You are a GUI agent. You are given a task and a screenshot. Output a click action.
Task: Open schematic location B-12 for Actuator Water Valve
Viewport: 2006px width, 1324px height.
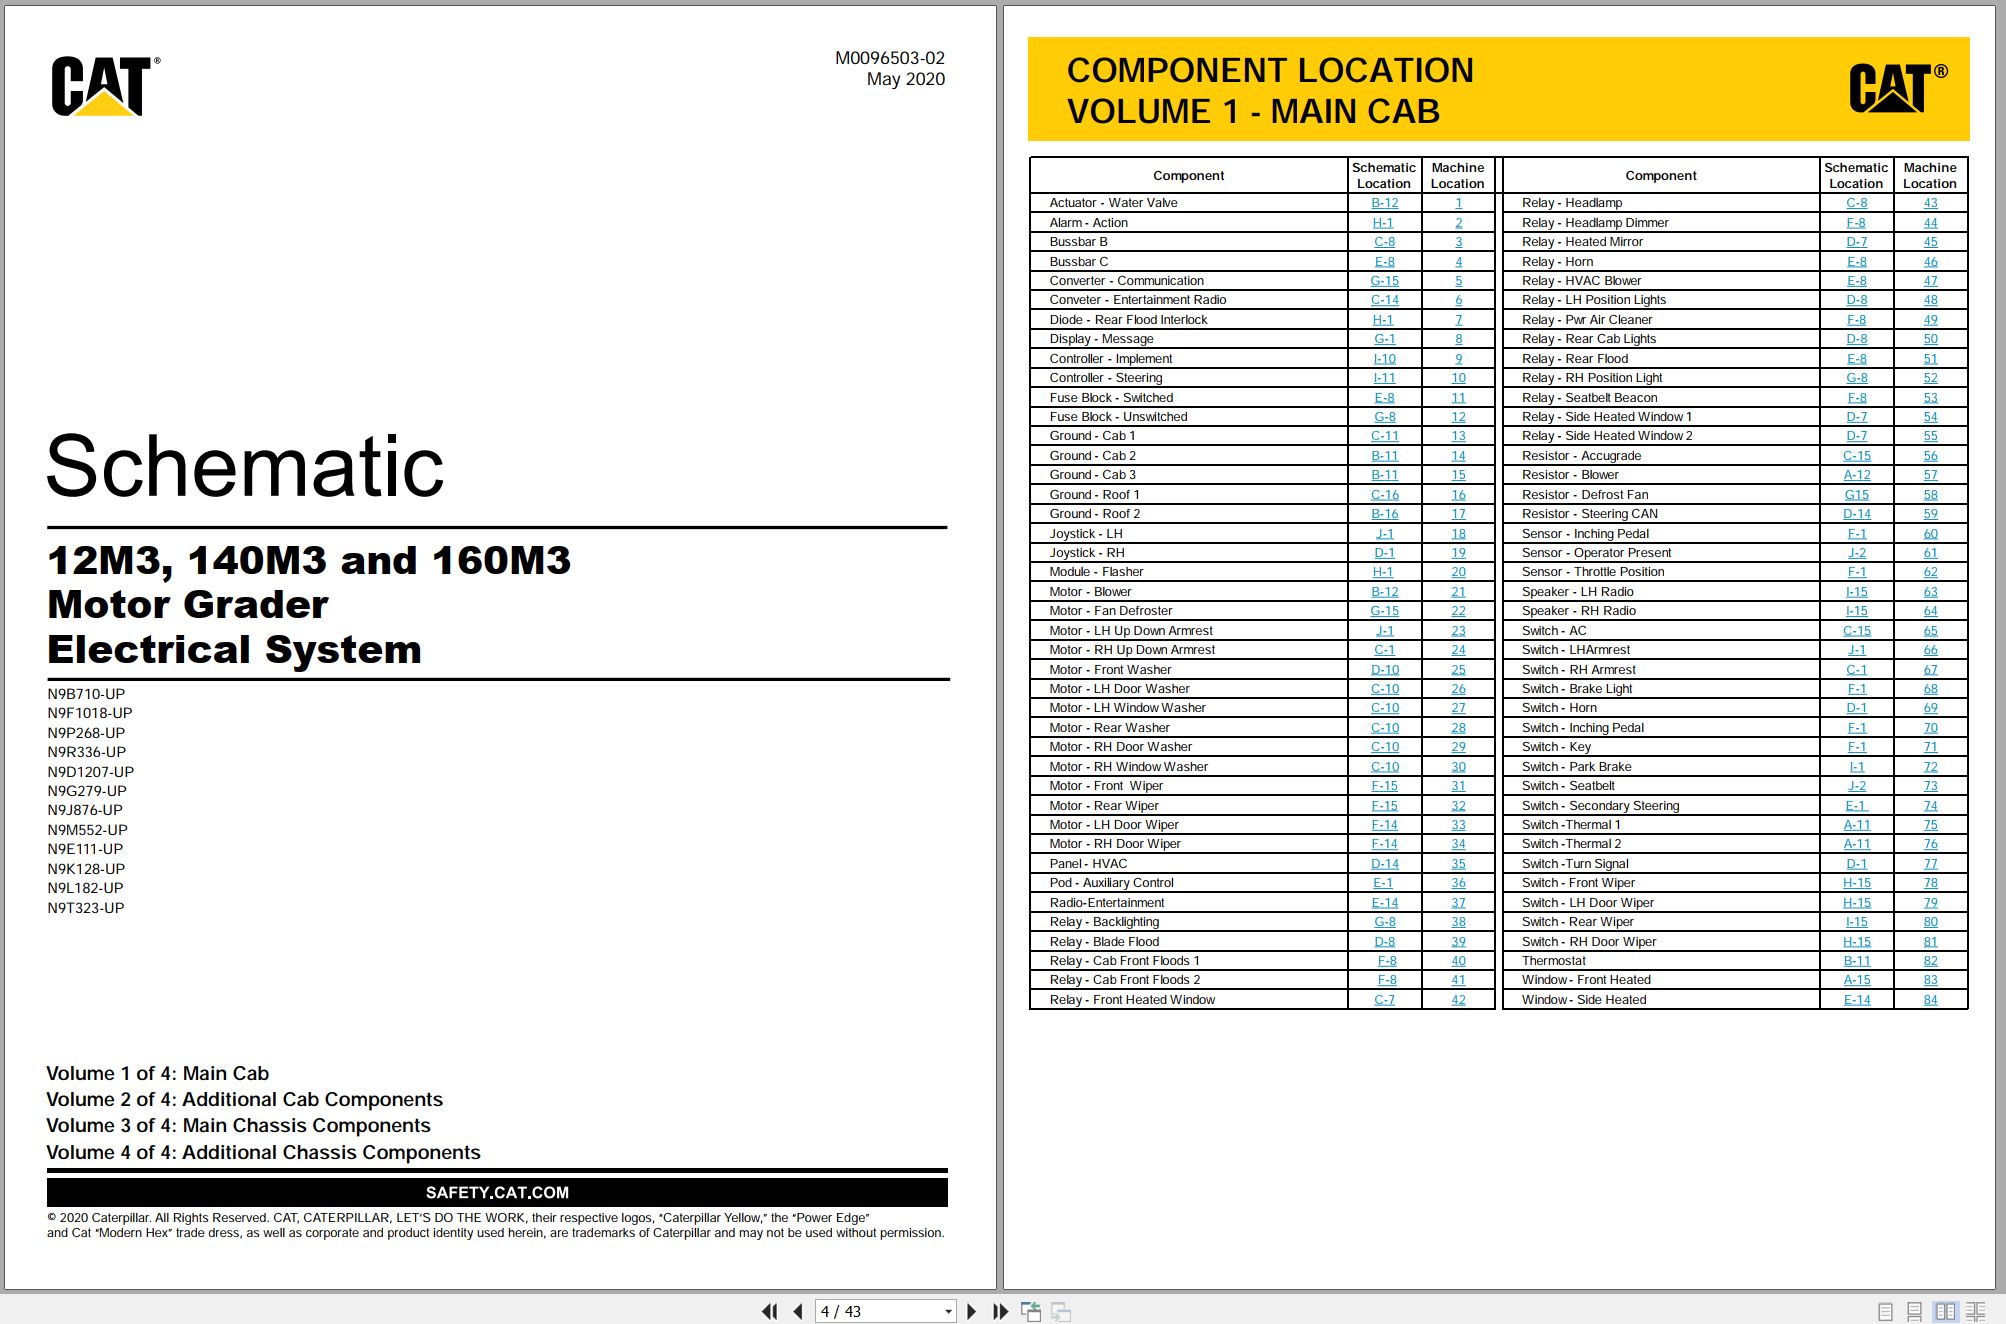pyautogui.click(x=1384, y=203)
